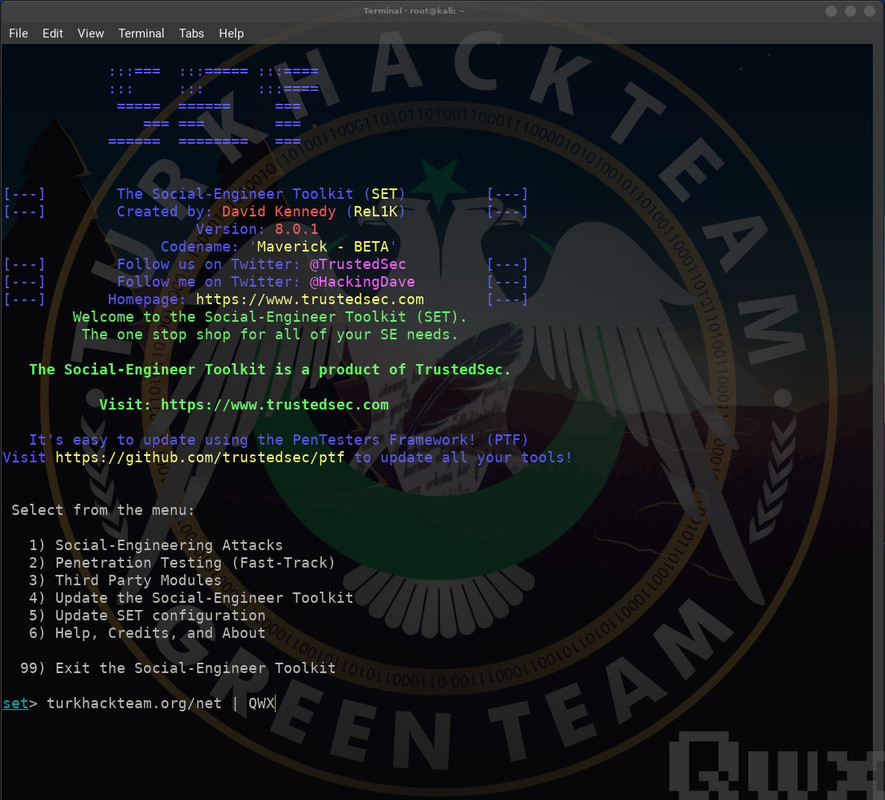The width and height of the screenshot is (885, 800).
Task: Click the Homepage trustedsec.com URL
Action: [x=310, y=299]
